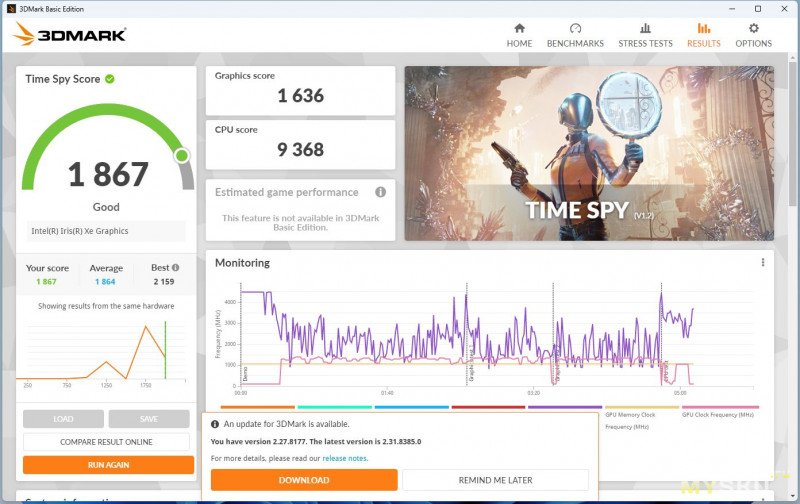Click the Average score value 1 864

coord(105,282)
